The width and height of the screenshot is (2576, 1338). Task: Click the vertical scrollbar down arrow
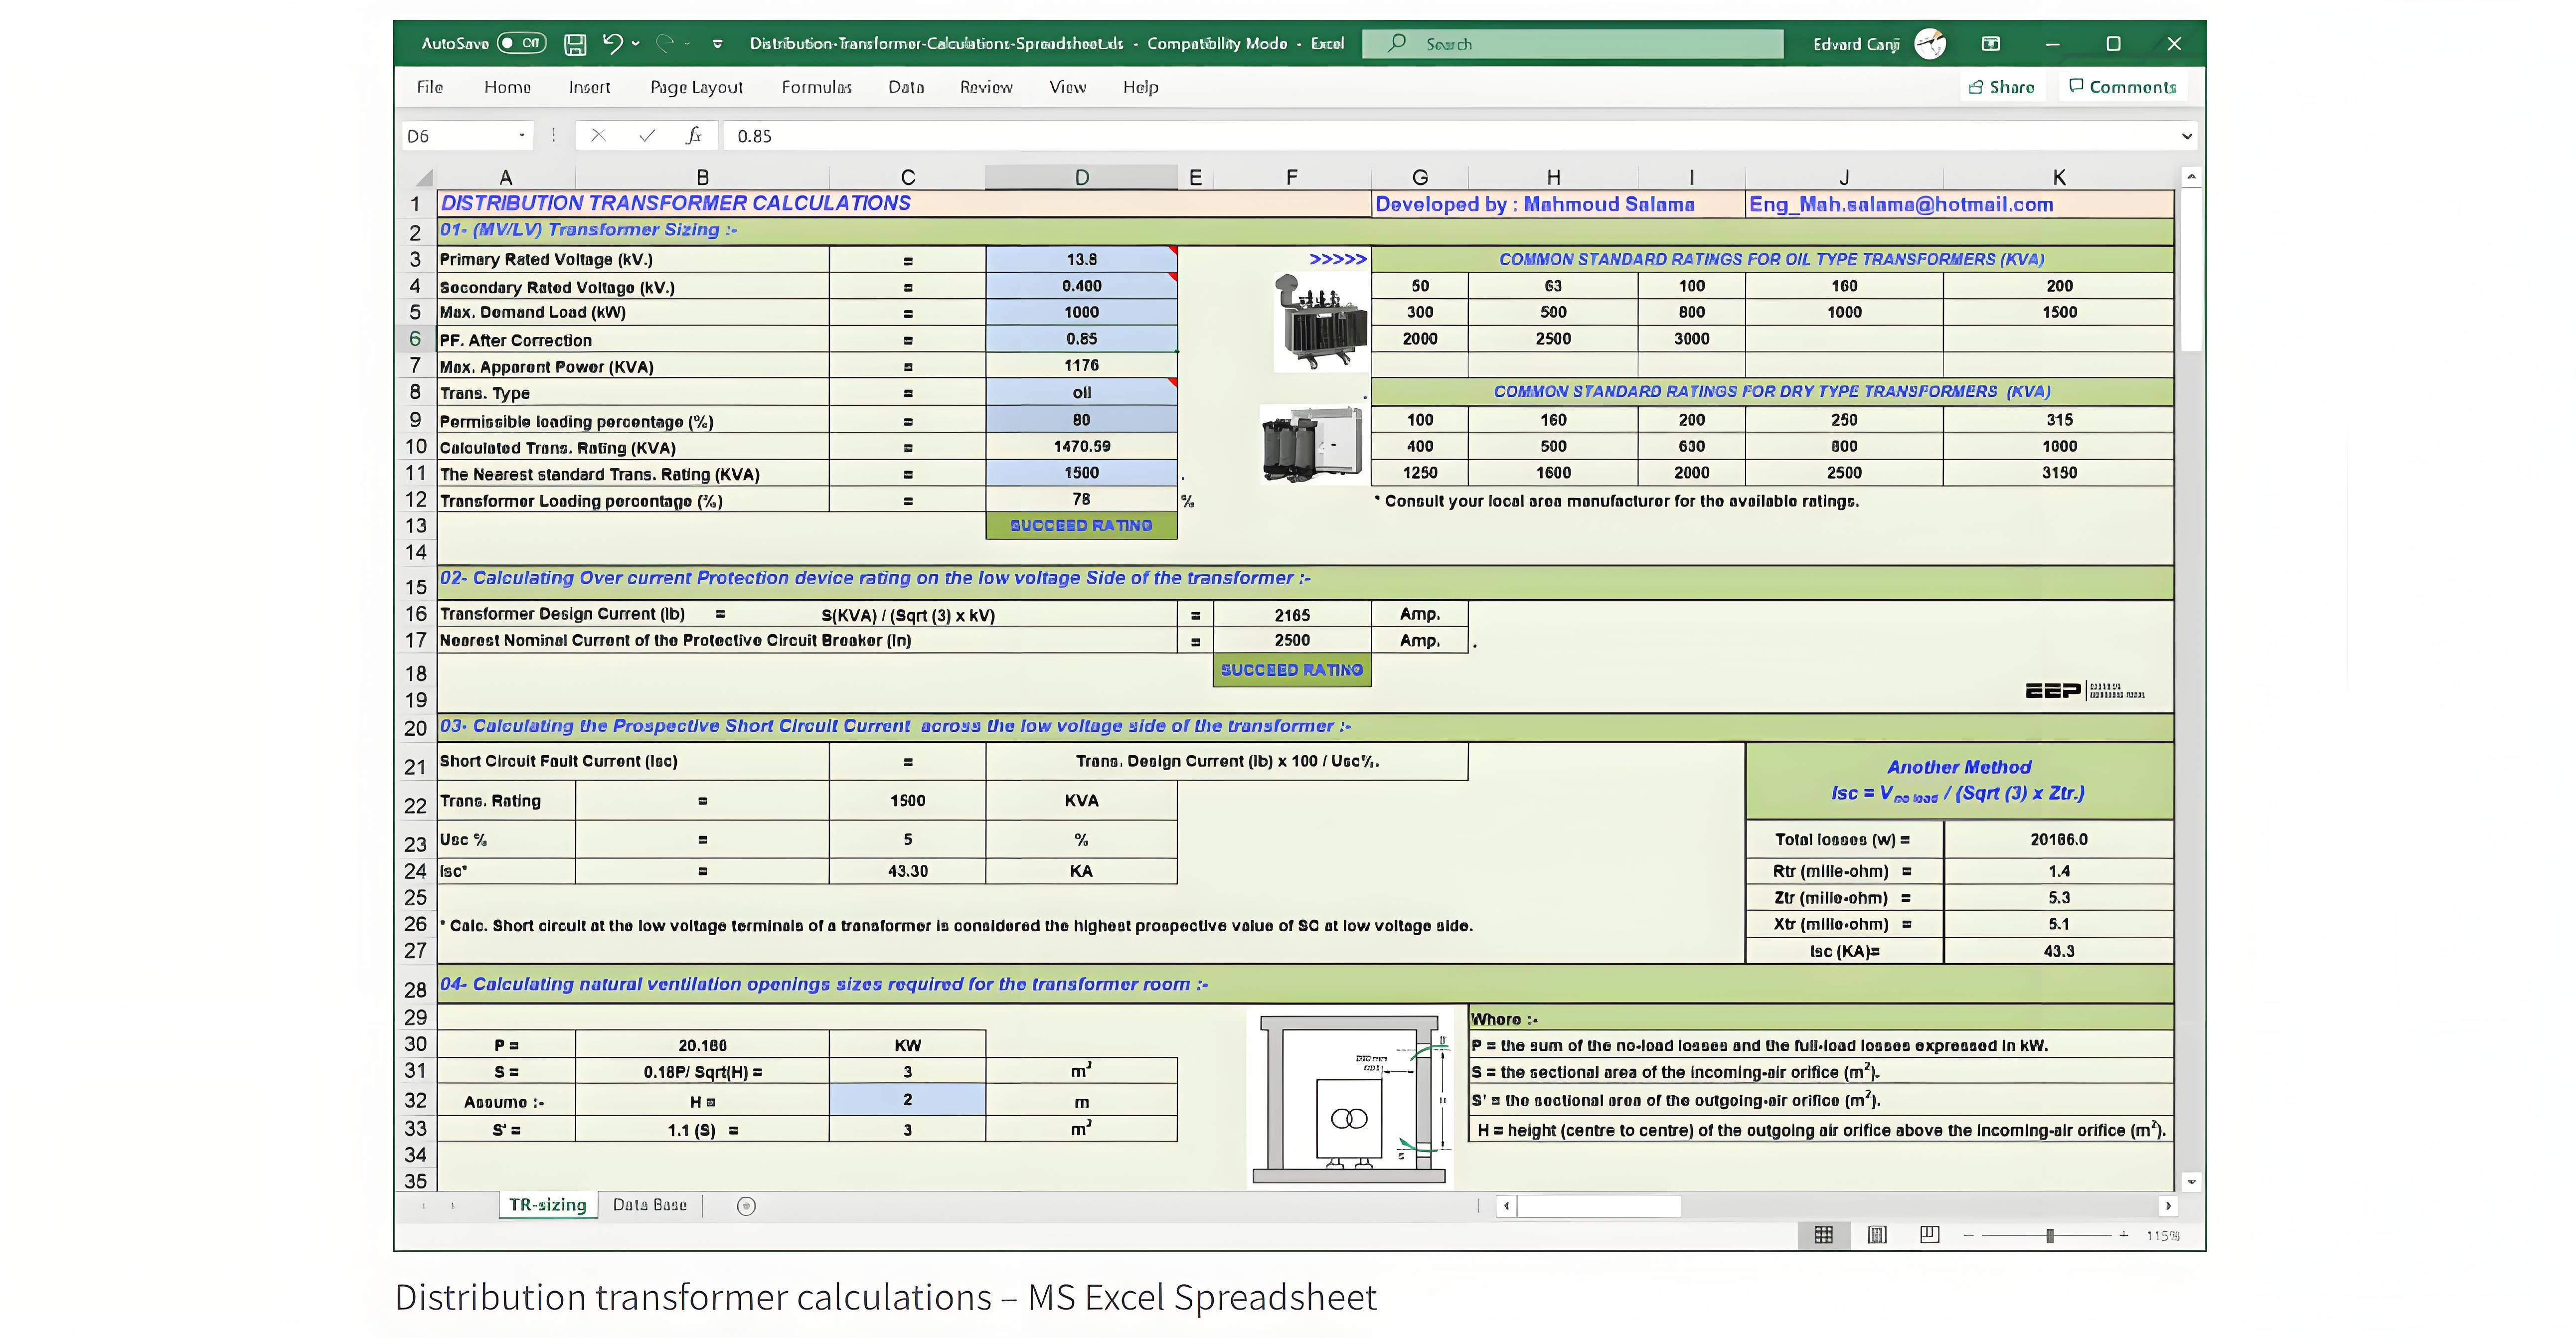click(2191, 1181)
